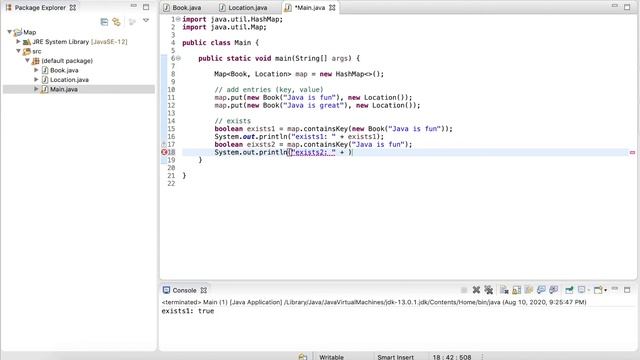Fold the main method on line 6
Viewport: 640px width, 360px height.
178,58
